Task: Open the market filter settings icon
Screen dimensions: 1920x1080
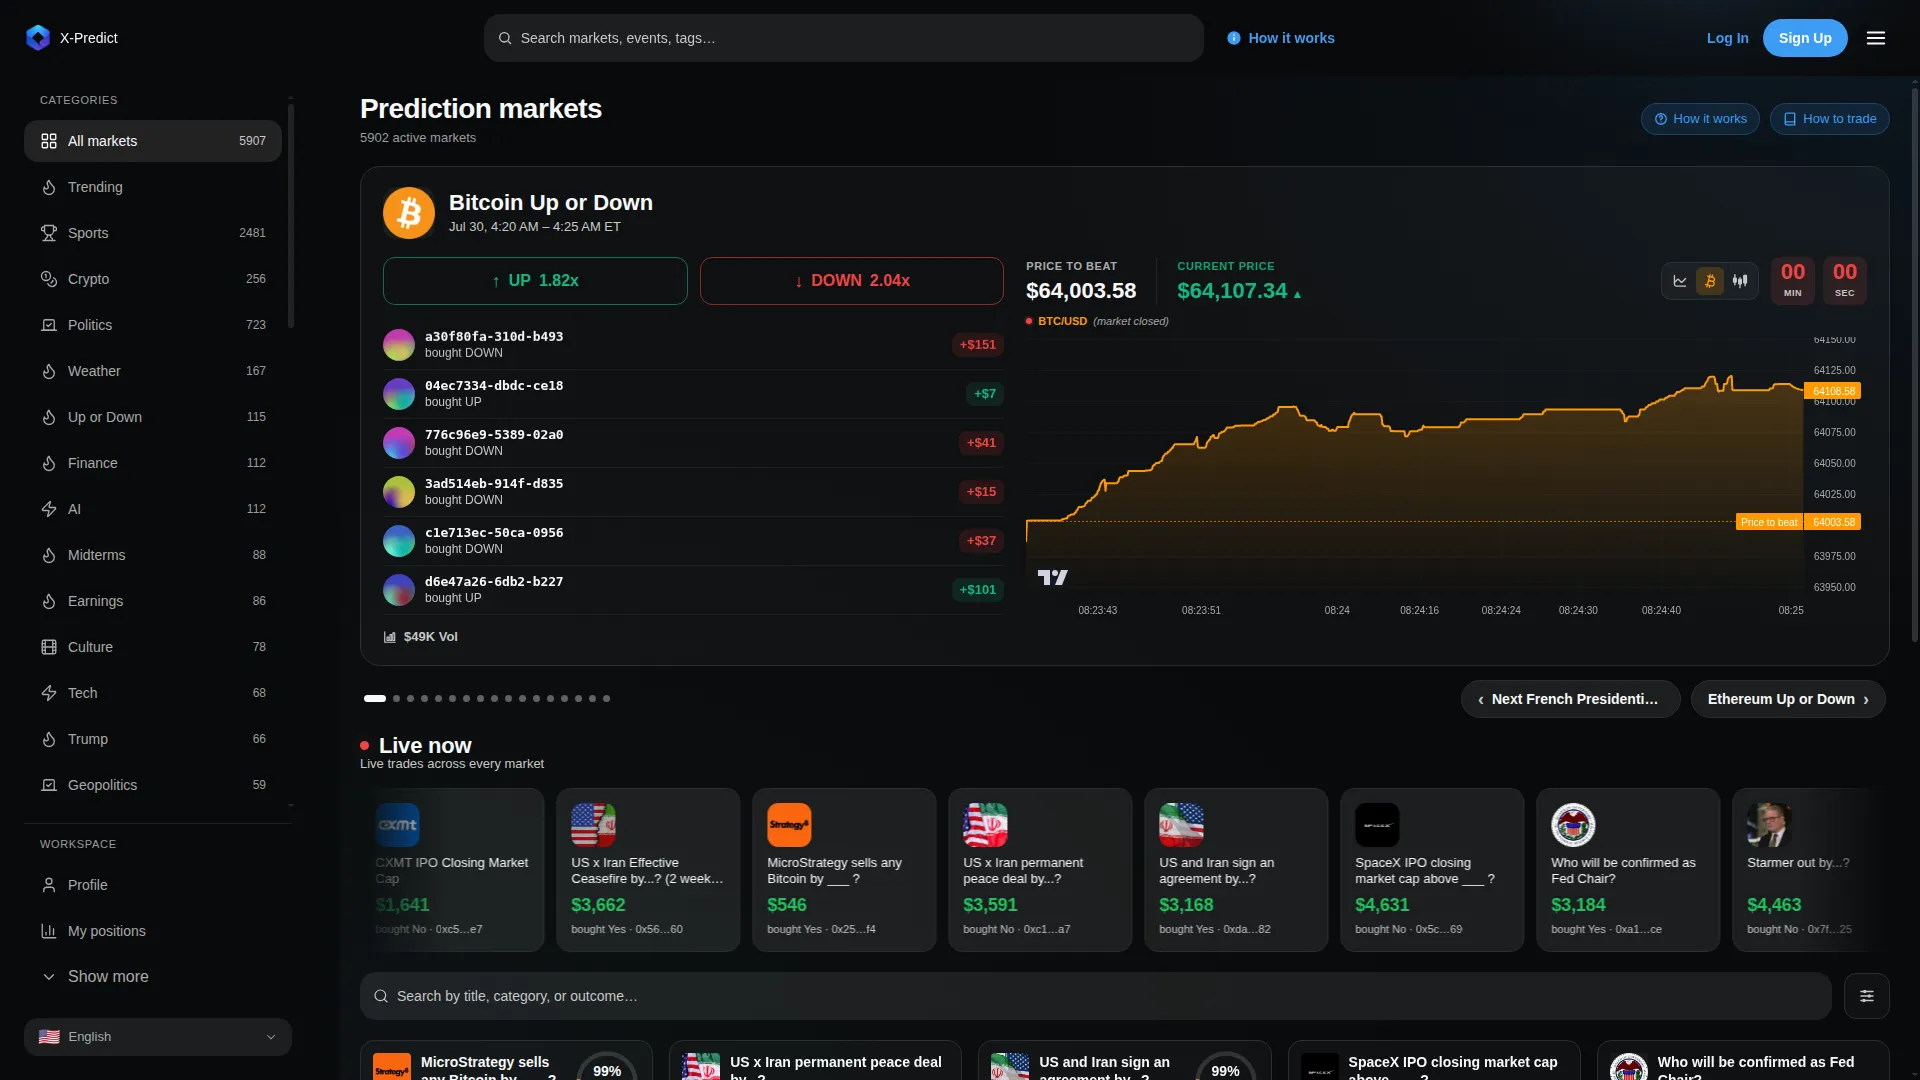Action: point(1866,996)
